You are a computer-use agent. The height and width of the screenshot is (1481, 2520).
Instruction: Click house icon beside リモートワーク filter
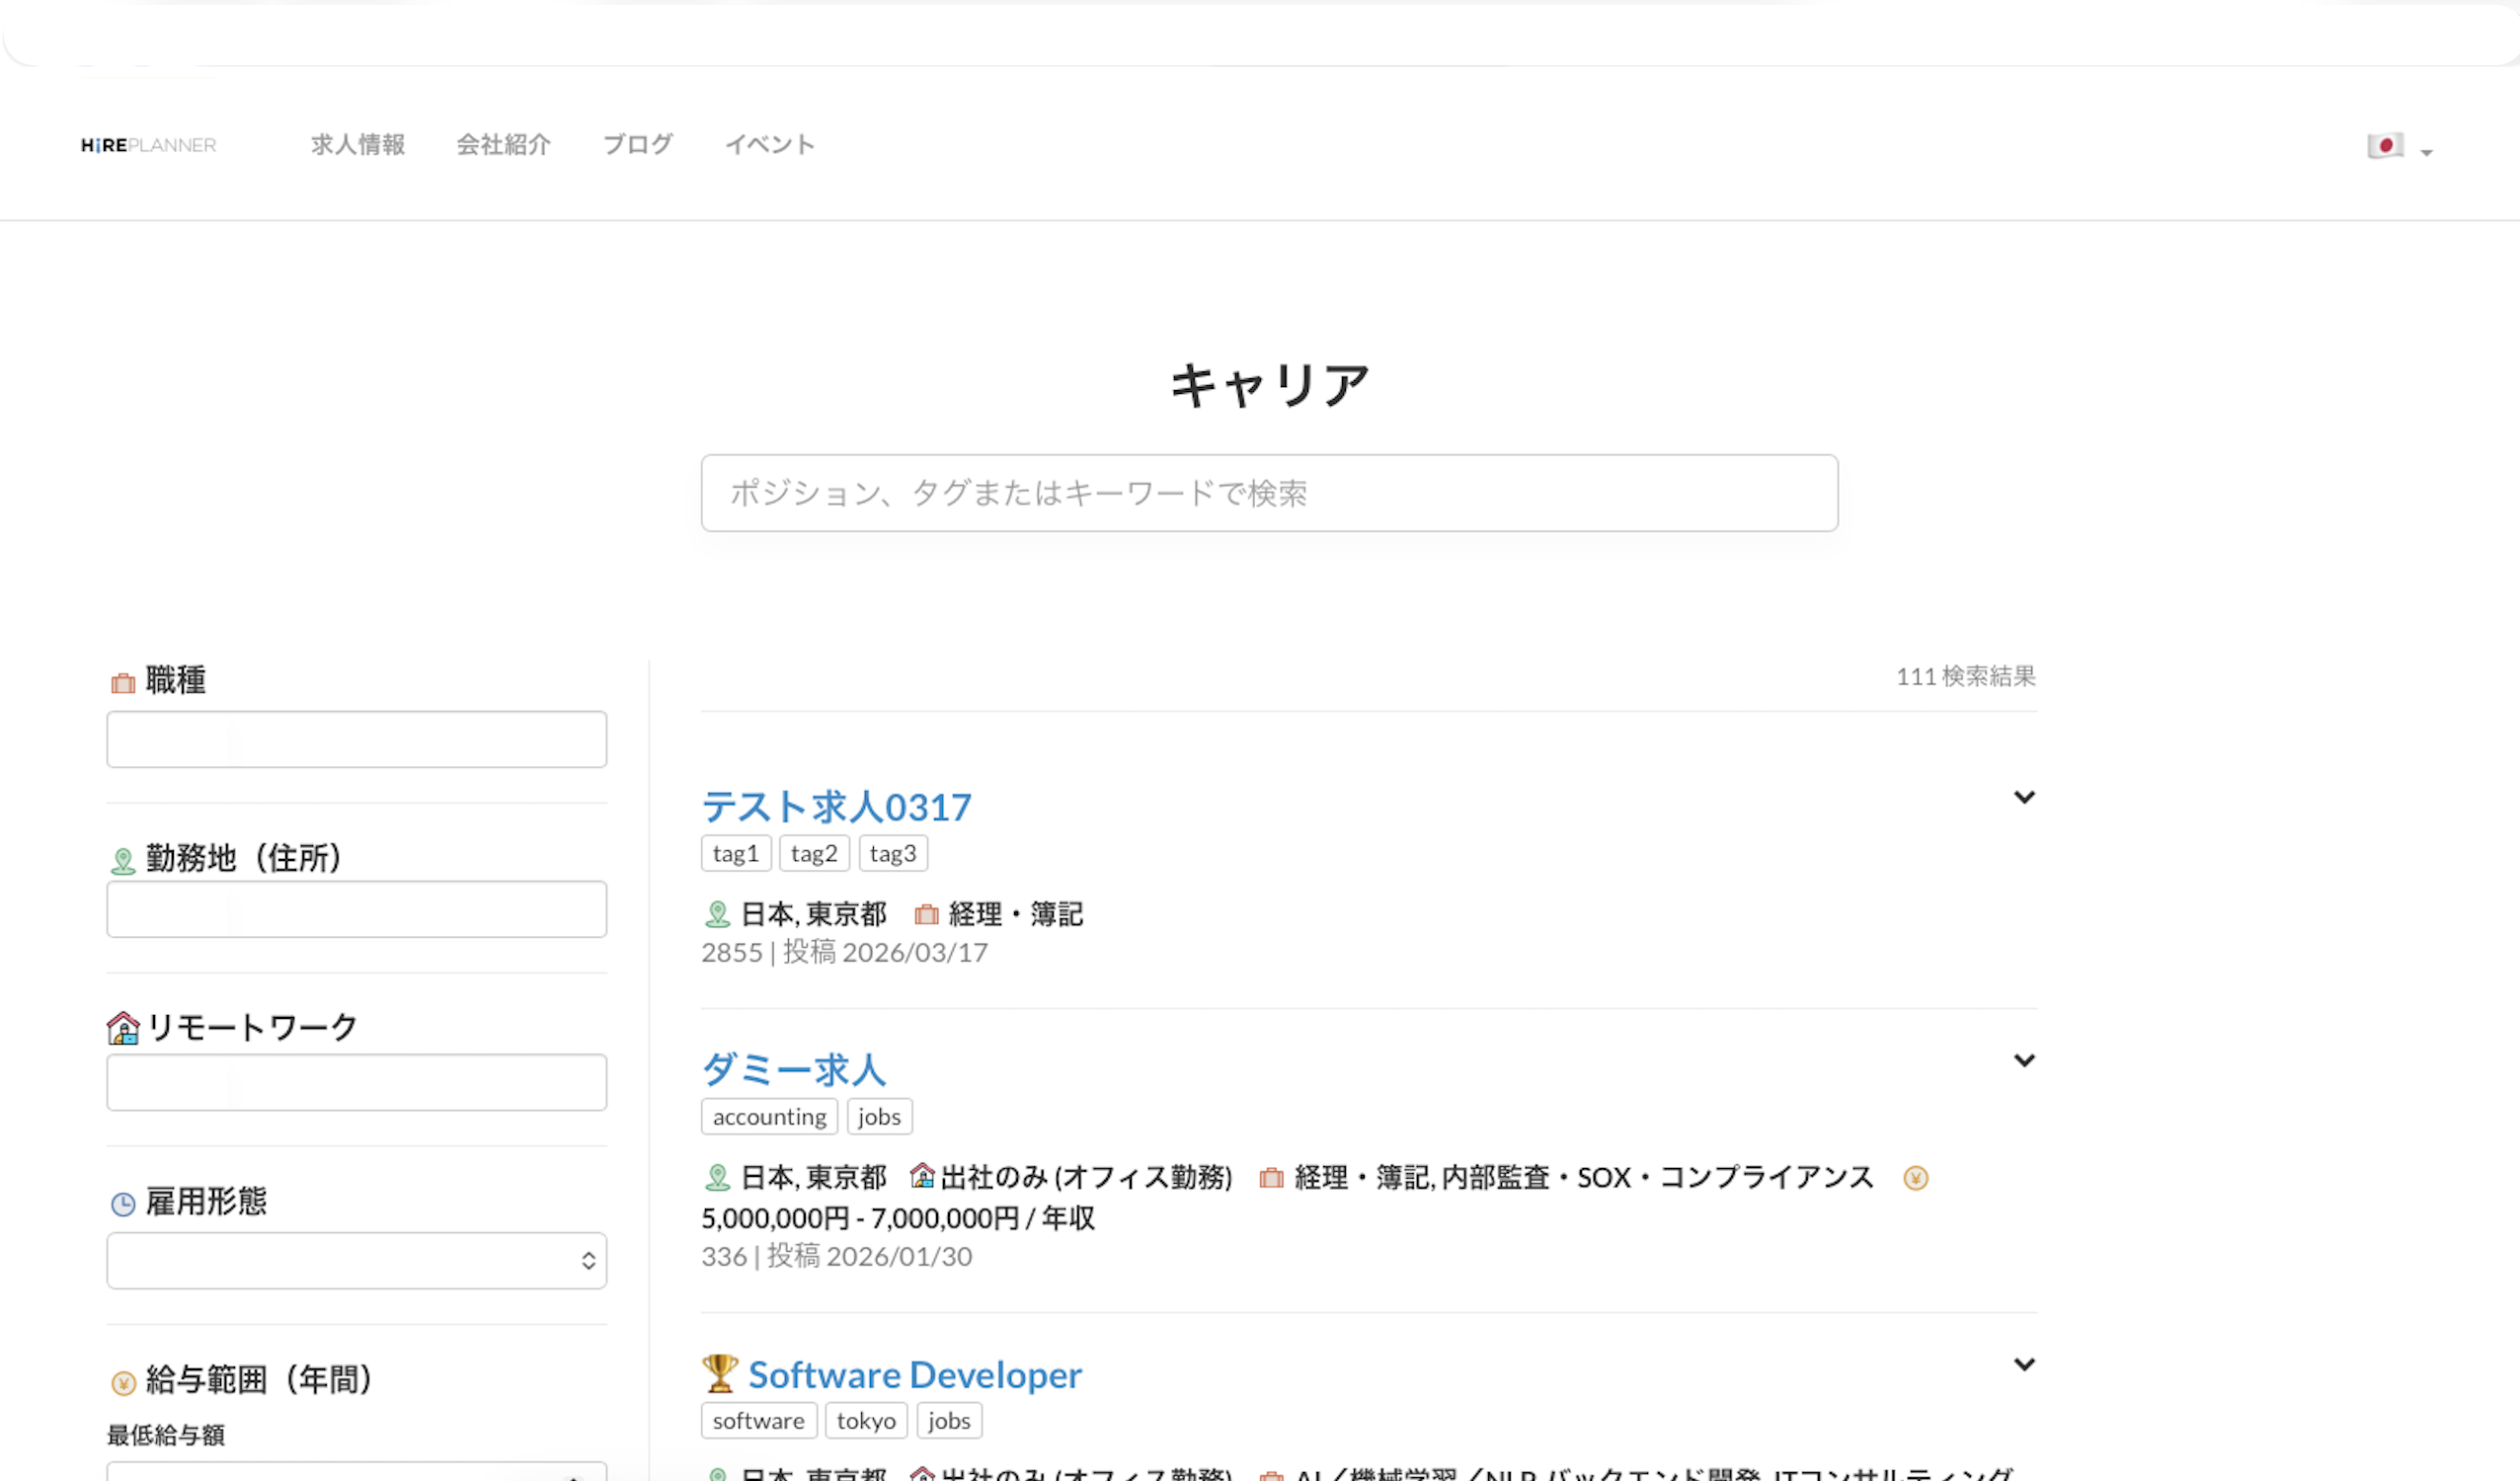pos(123,1028)
